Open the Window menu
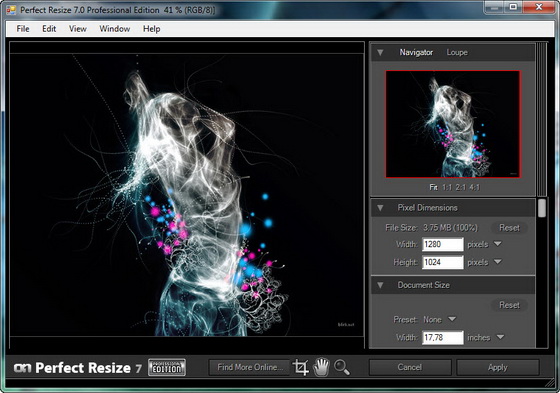560x393 pixels. click(115, 29)
